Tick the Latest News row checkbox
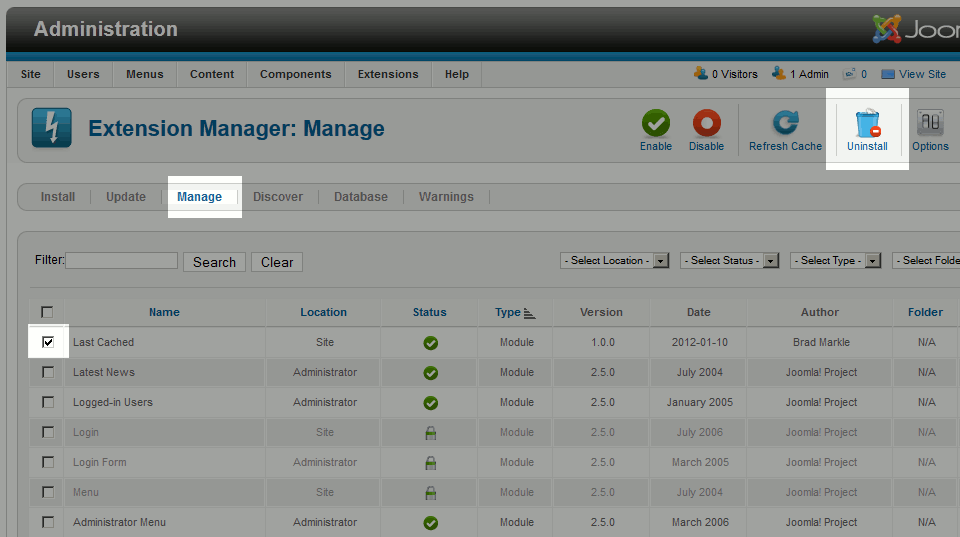960x537 pixels. tap(48, 372)
